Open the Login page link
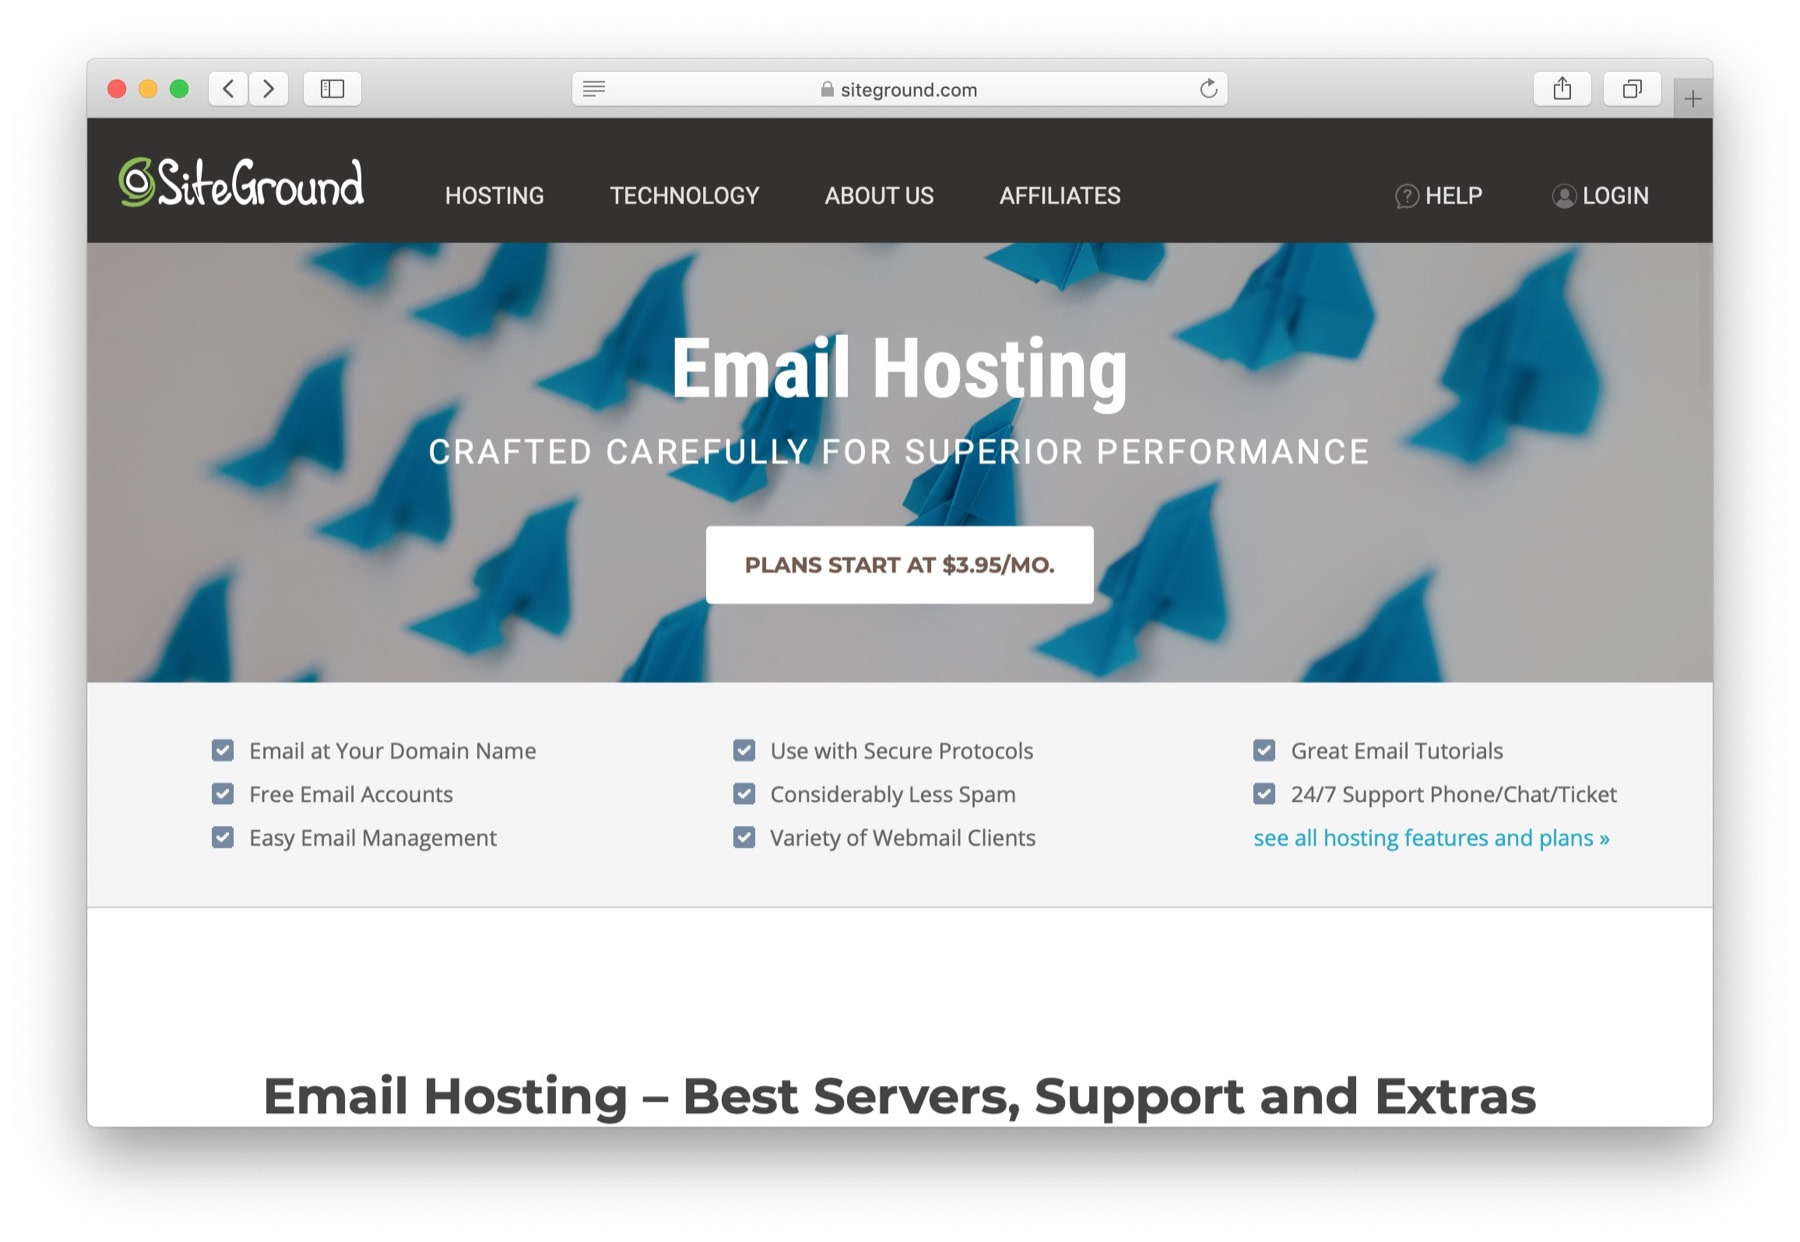The height and width of the screenshot is (1242, 1800). coord(1615,196)
